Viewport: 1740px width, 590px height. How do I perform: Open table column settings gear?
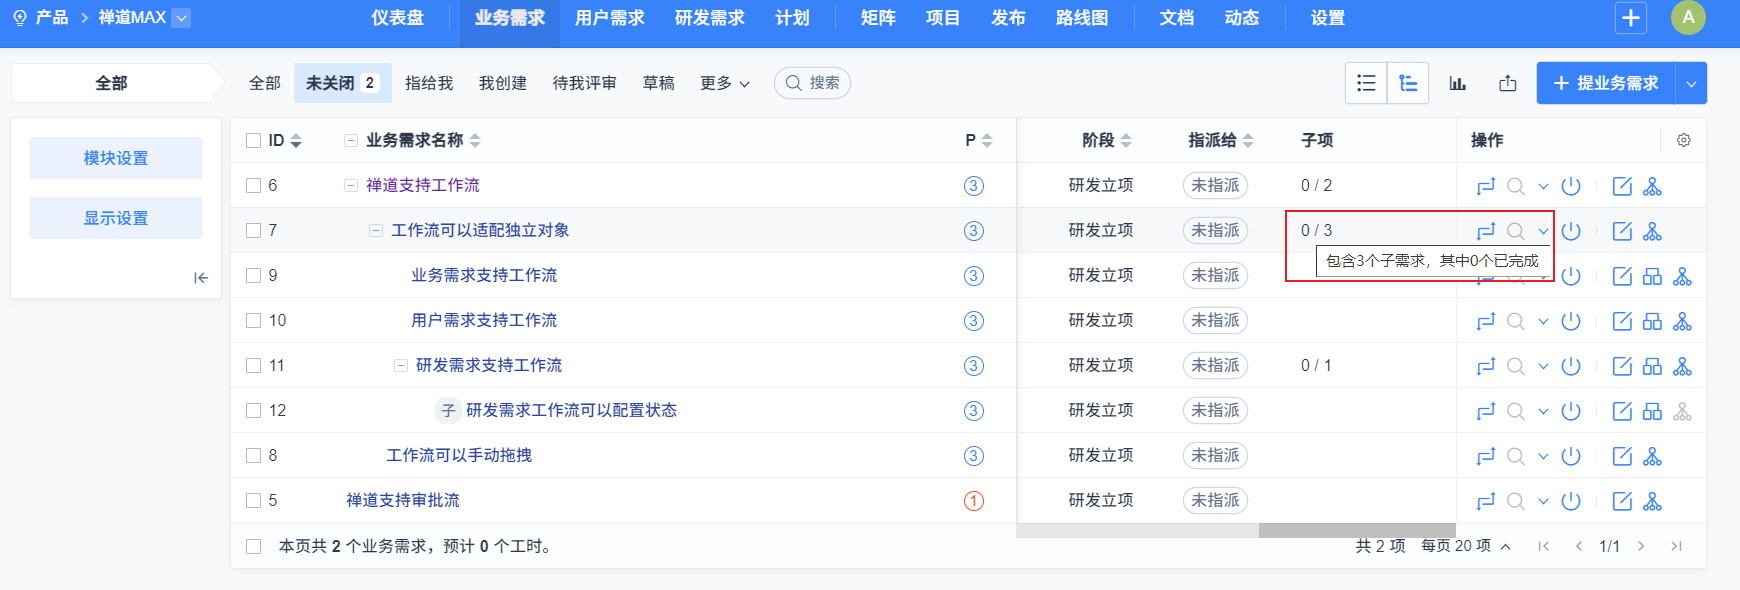[1684, 140]
